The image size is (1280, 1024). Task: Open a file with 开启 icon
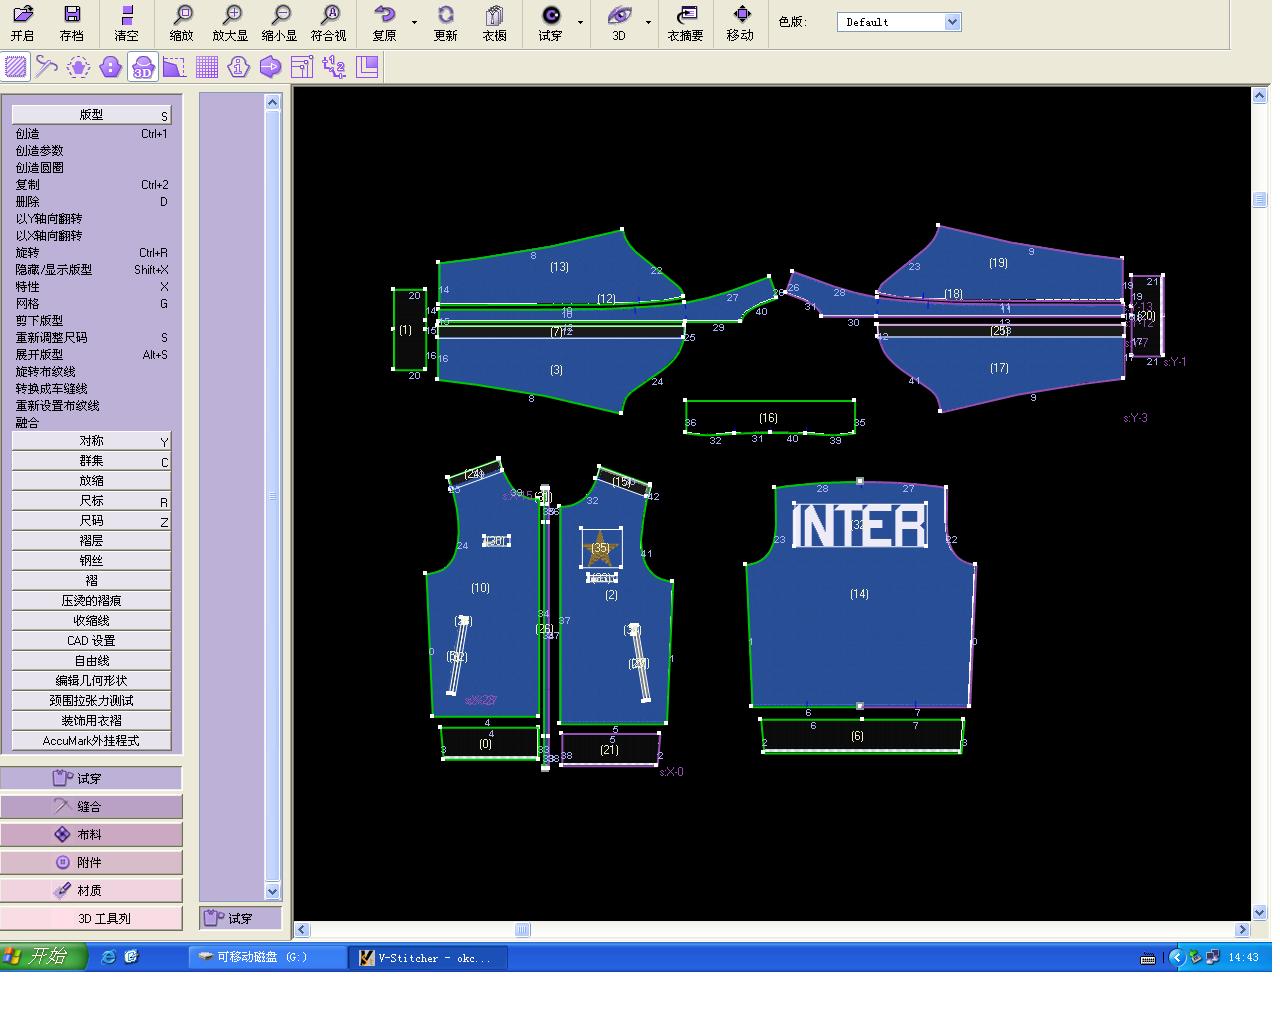(22, 23)
